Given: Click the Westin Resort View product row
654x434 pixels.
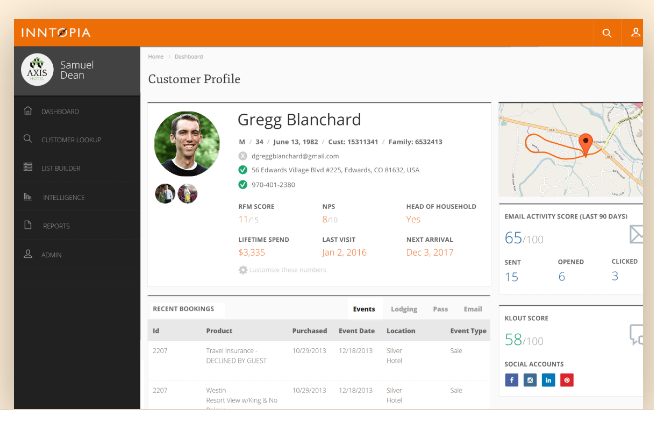Looking at the screenshot, I should pos(319,395).
